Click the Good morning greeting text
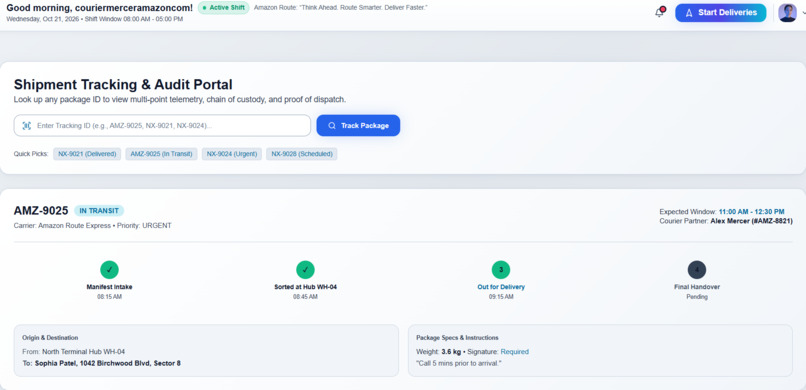Viewport: 806px width, 390px height. pos(100,8)
